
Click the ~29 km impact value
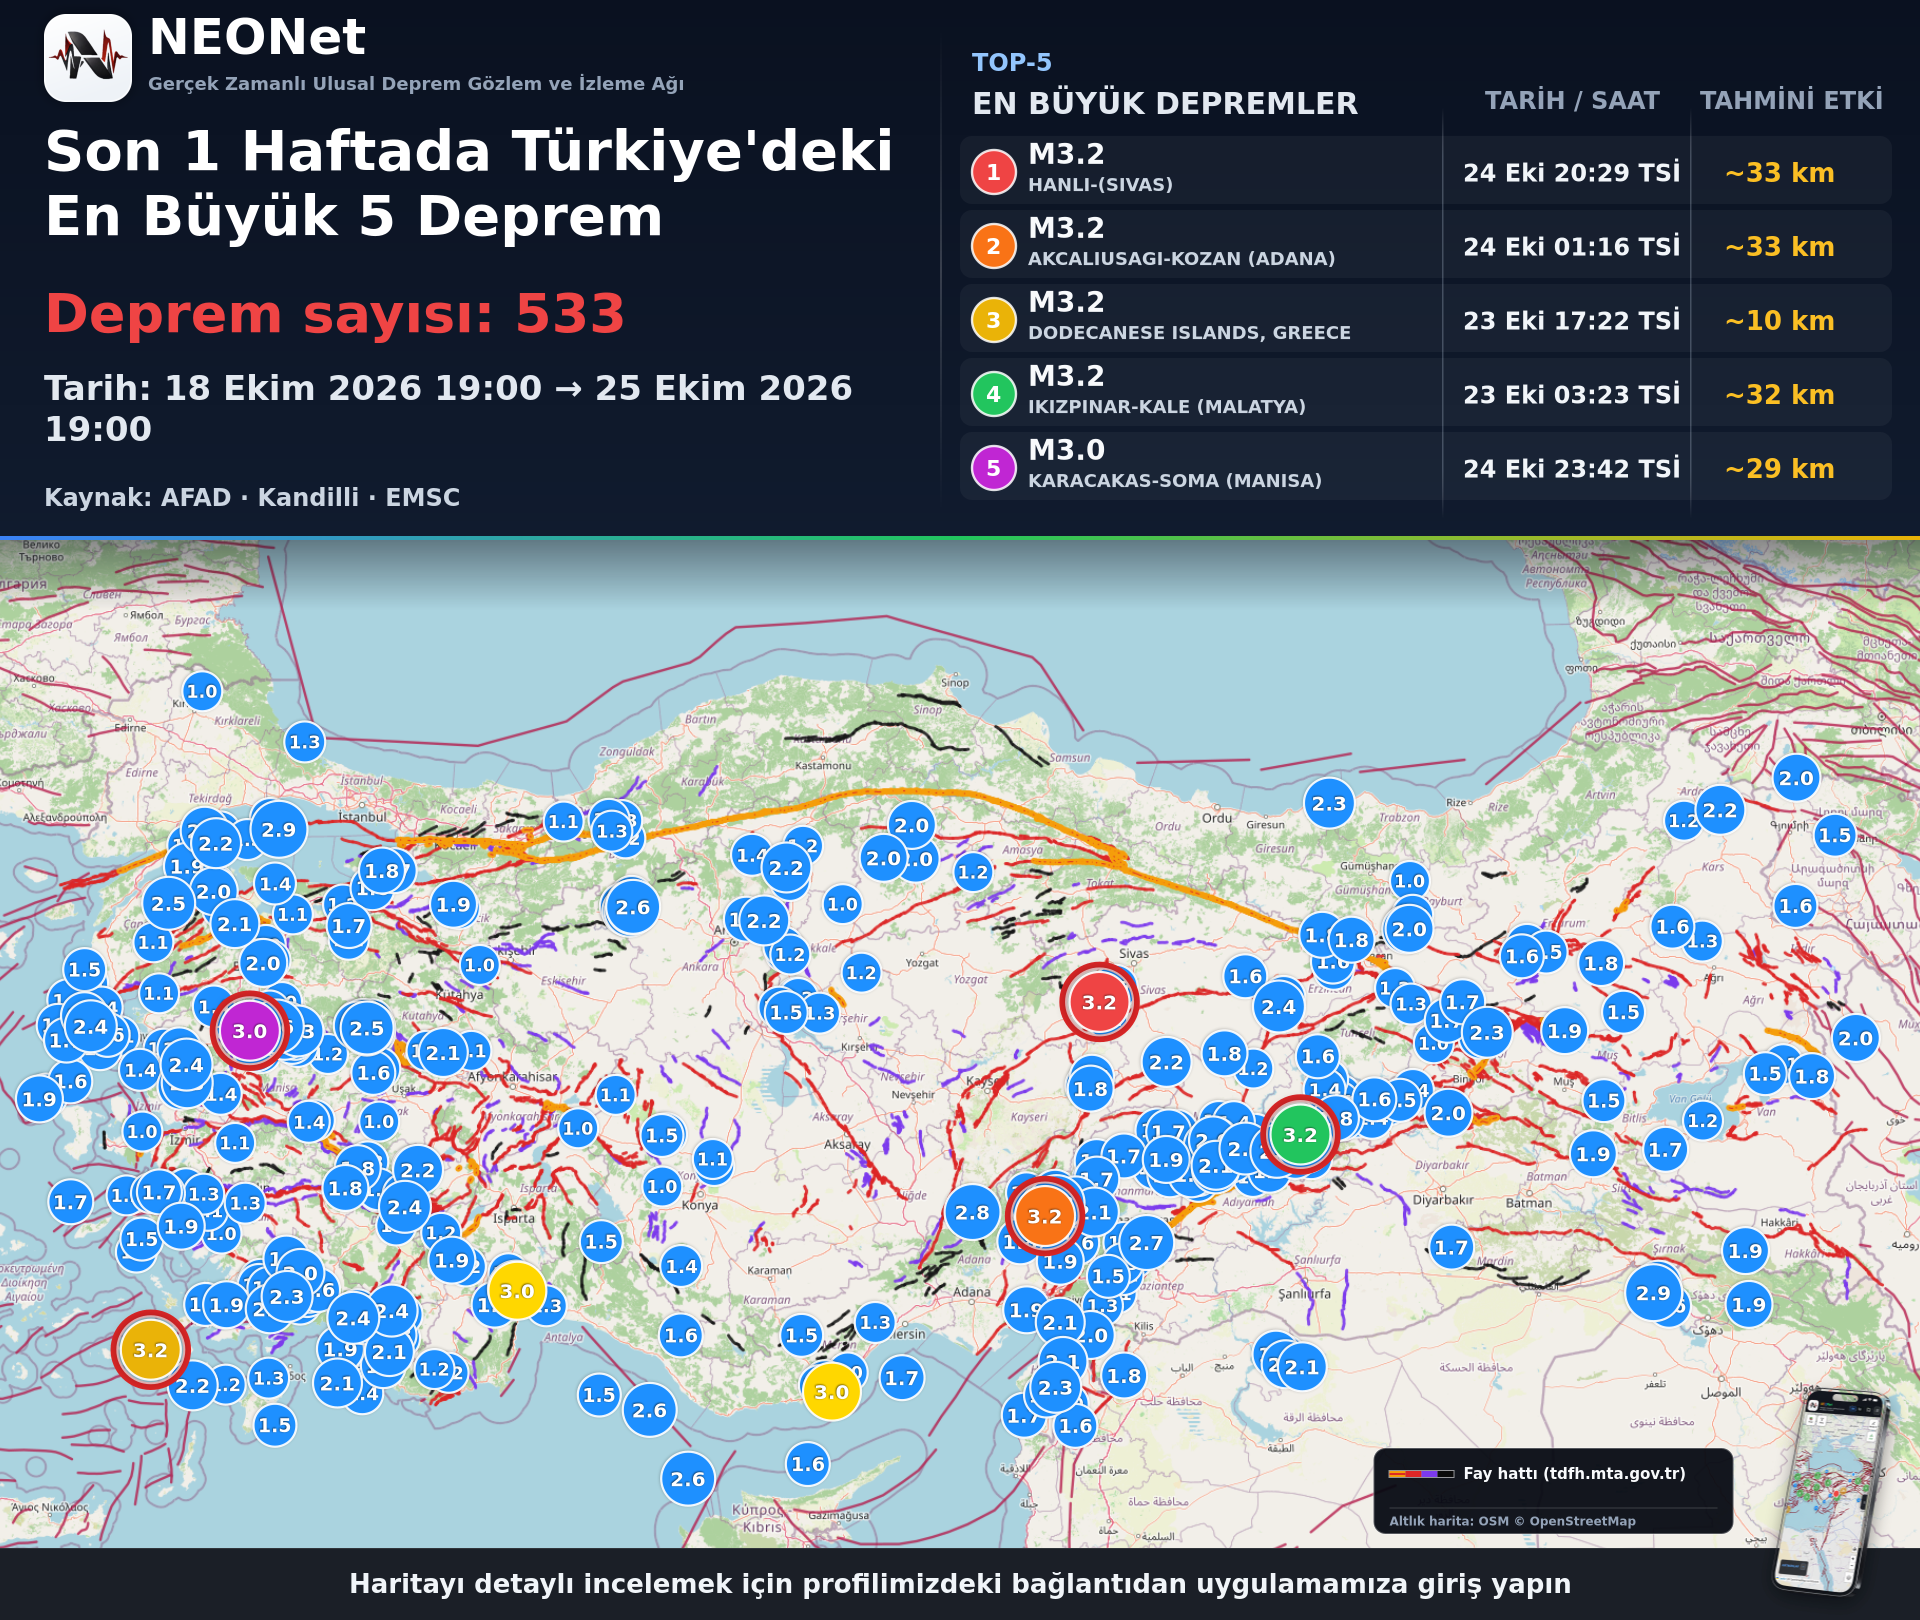coord(1780,469)
